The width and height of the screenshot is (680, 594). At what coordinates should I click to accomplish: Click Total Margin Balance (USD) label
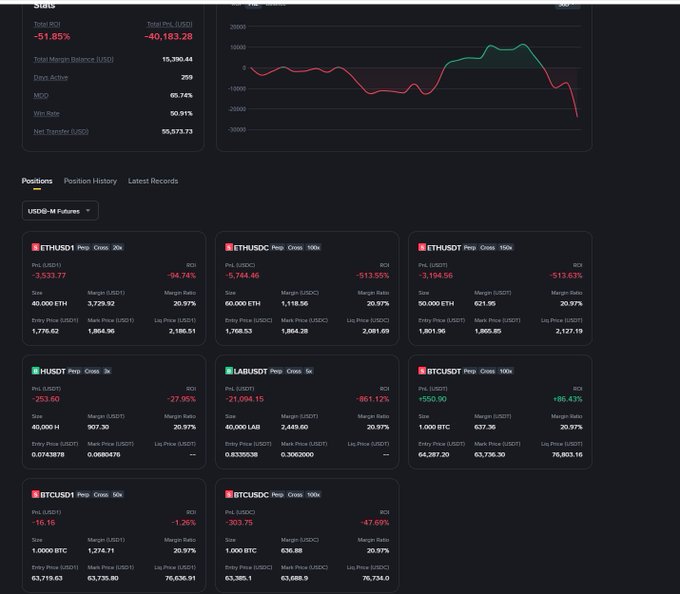[x=74, y=59]
